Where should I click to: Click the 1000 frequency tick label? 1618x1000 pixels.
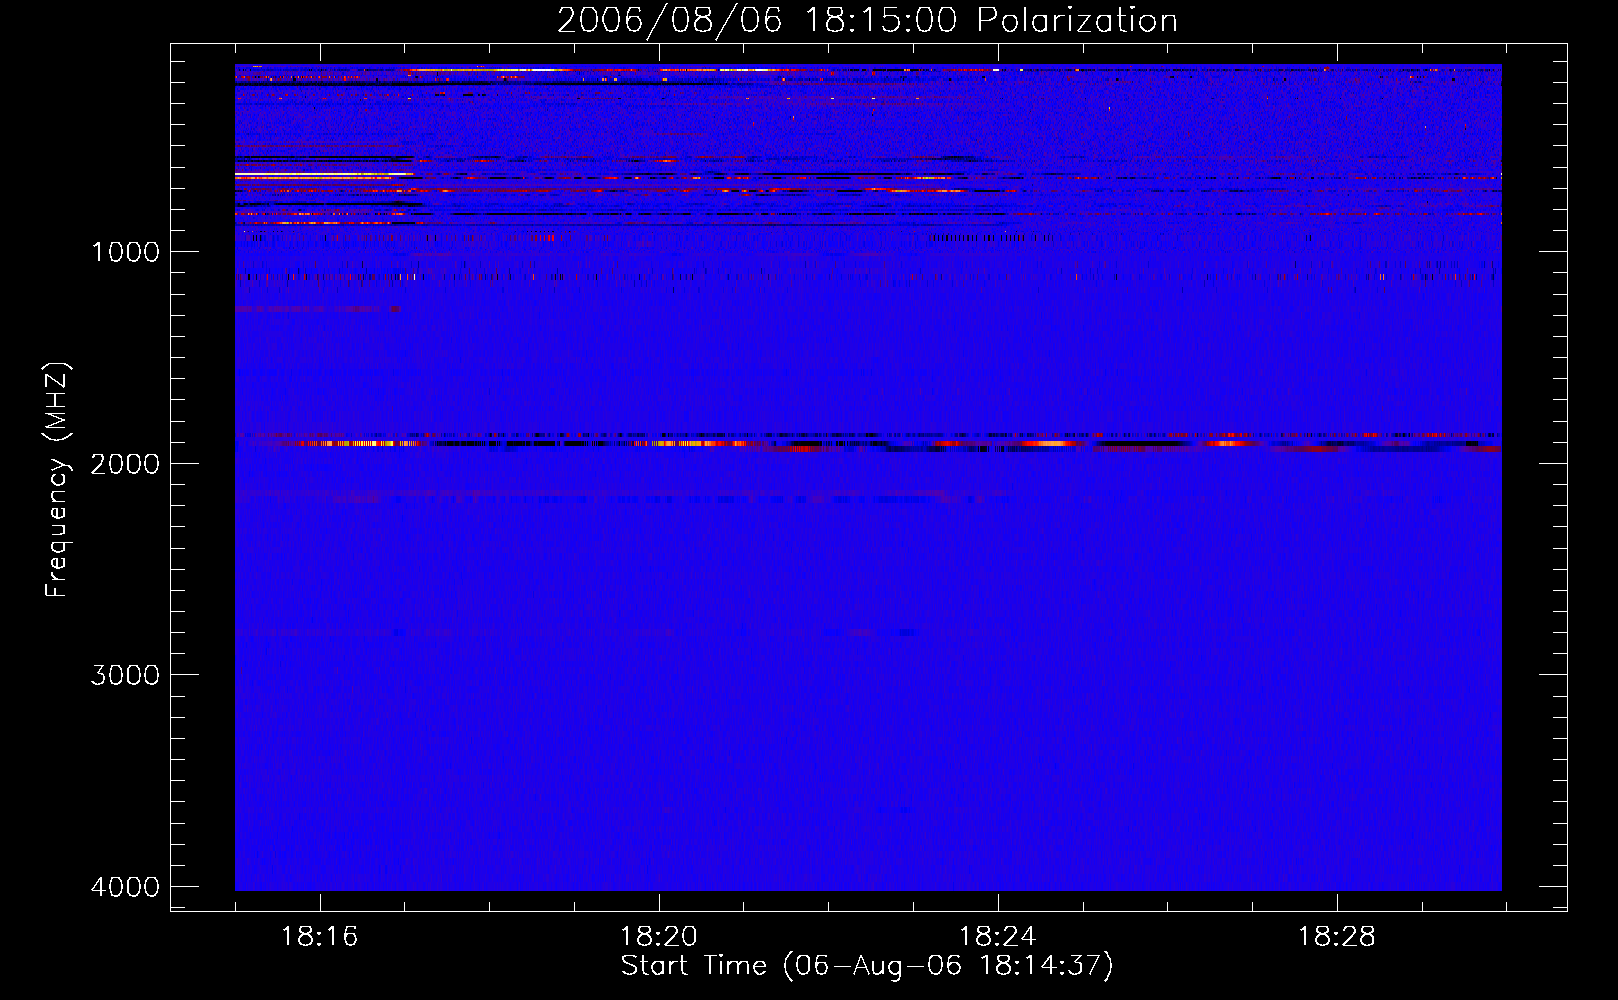tap(125, 251)
